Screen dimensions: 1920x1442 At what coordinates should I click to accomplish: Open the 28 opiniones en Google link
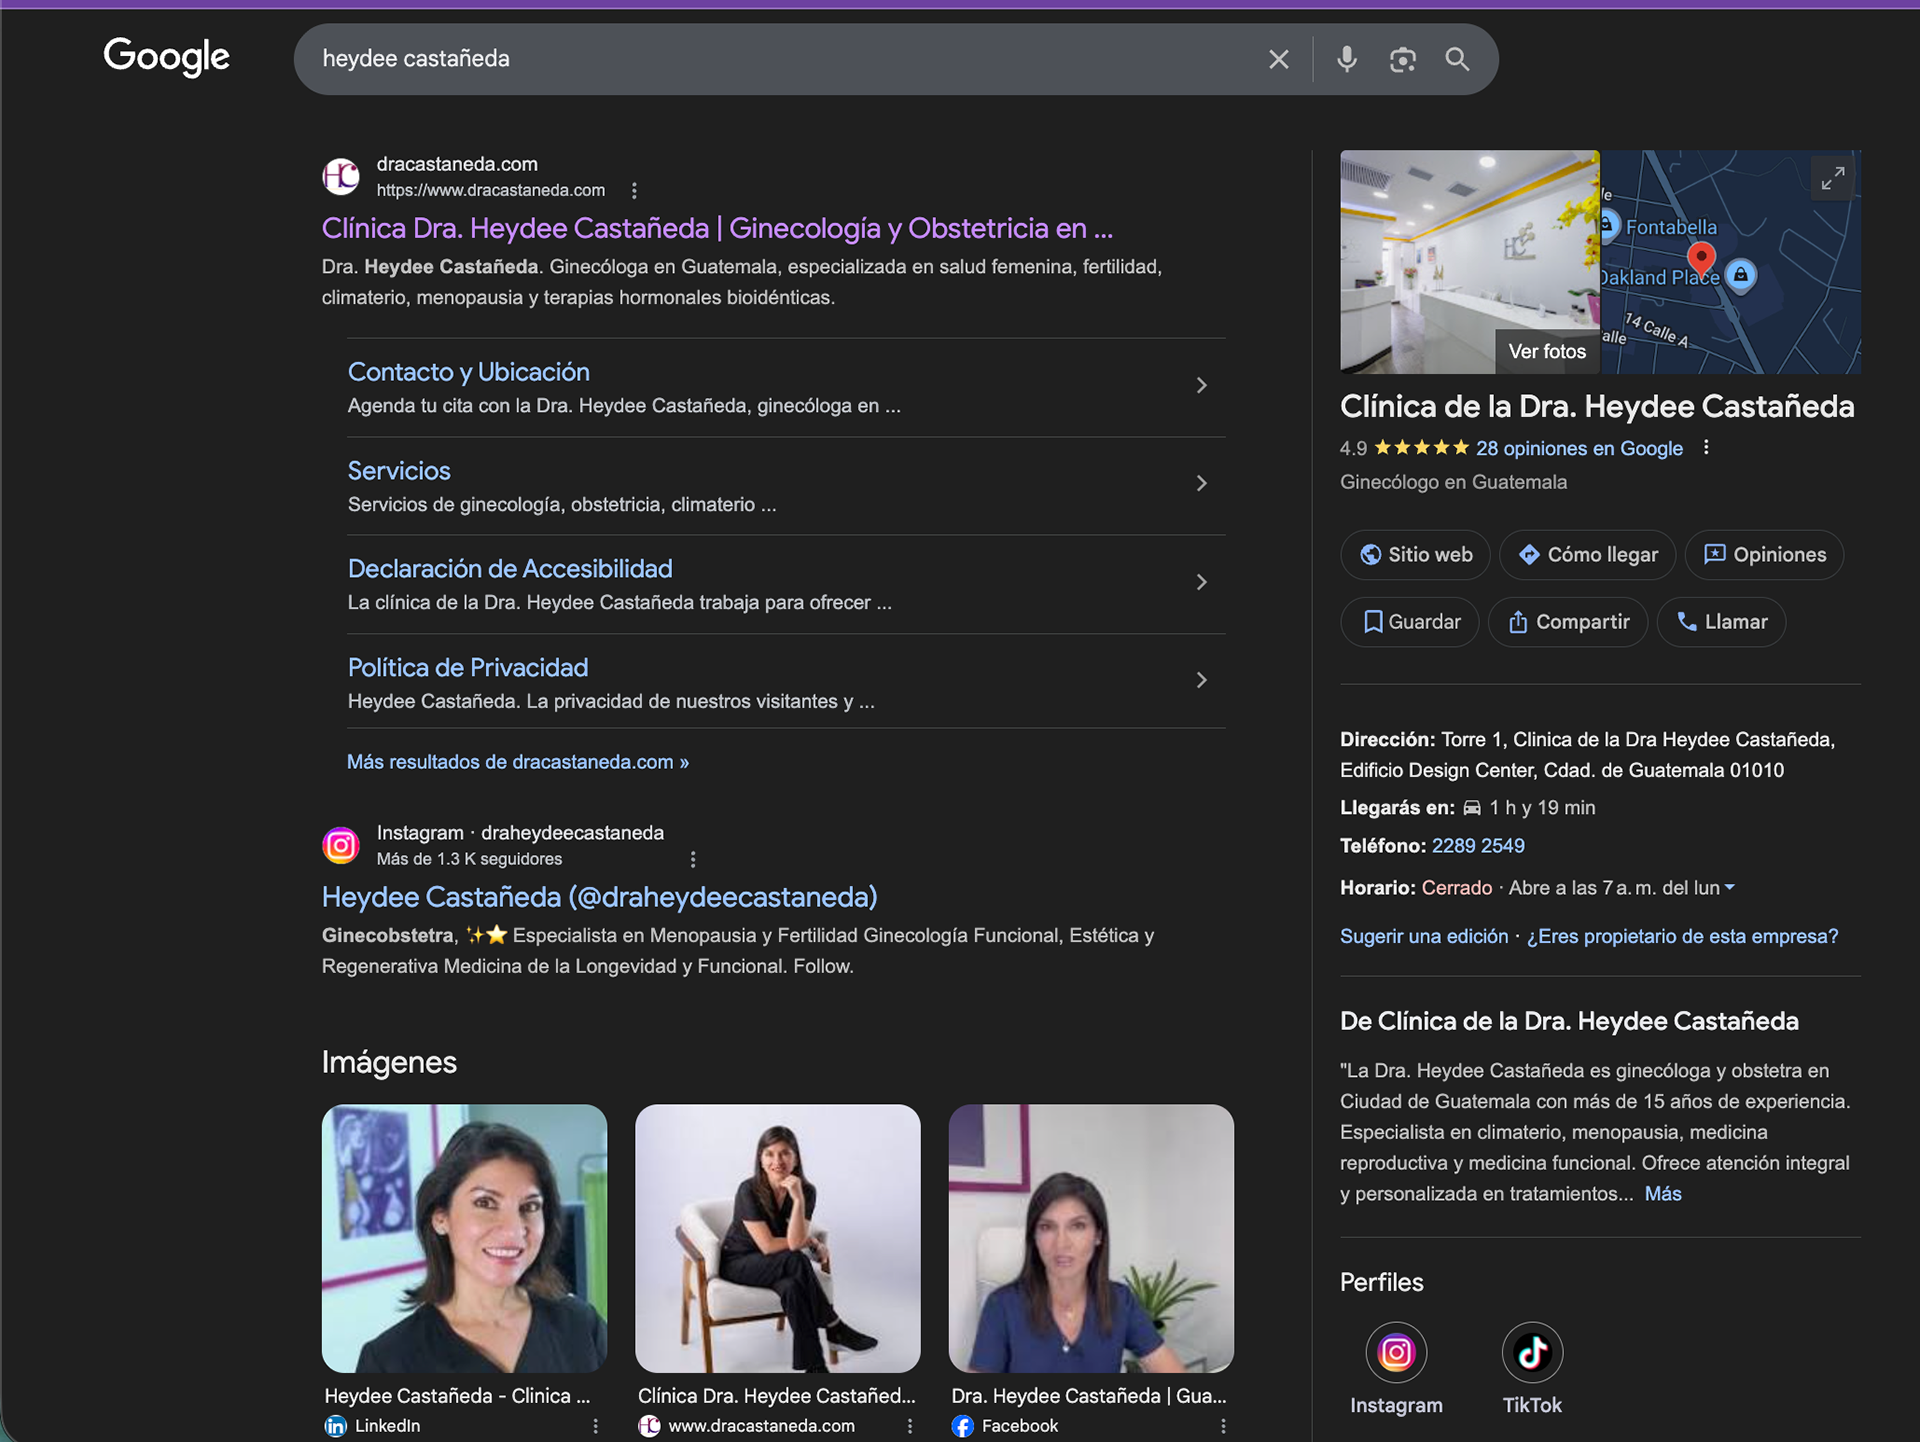[x=1578, y=448]
